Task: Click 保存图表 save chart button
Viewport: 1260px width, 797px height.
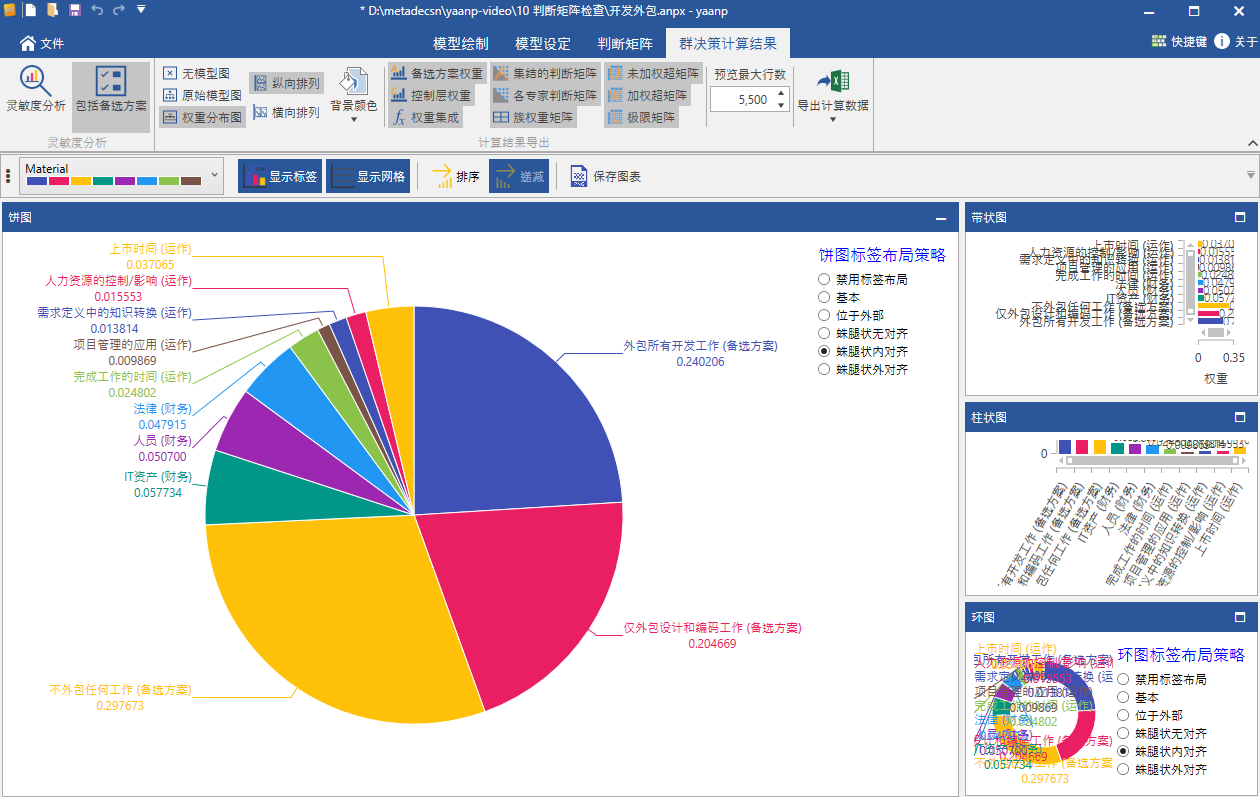Action: tap(606, 176)
